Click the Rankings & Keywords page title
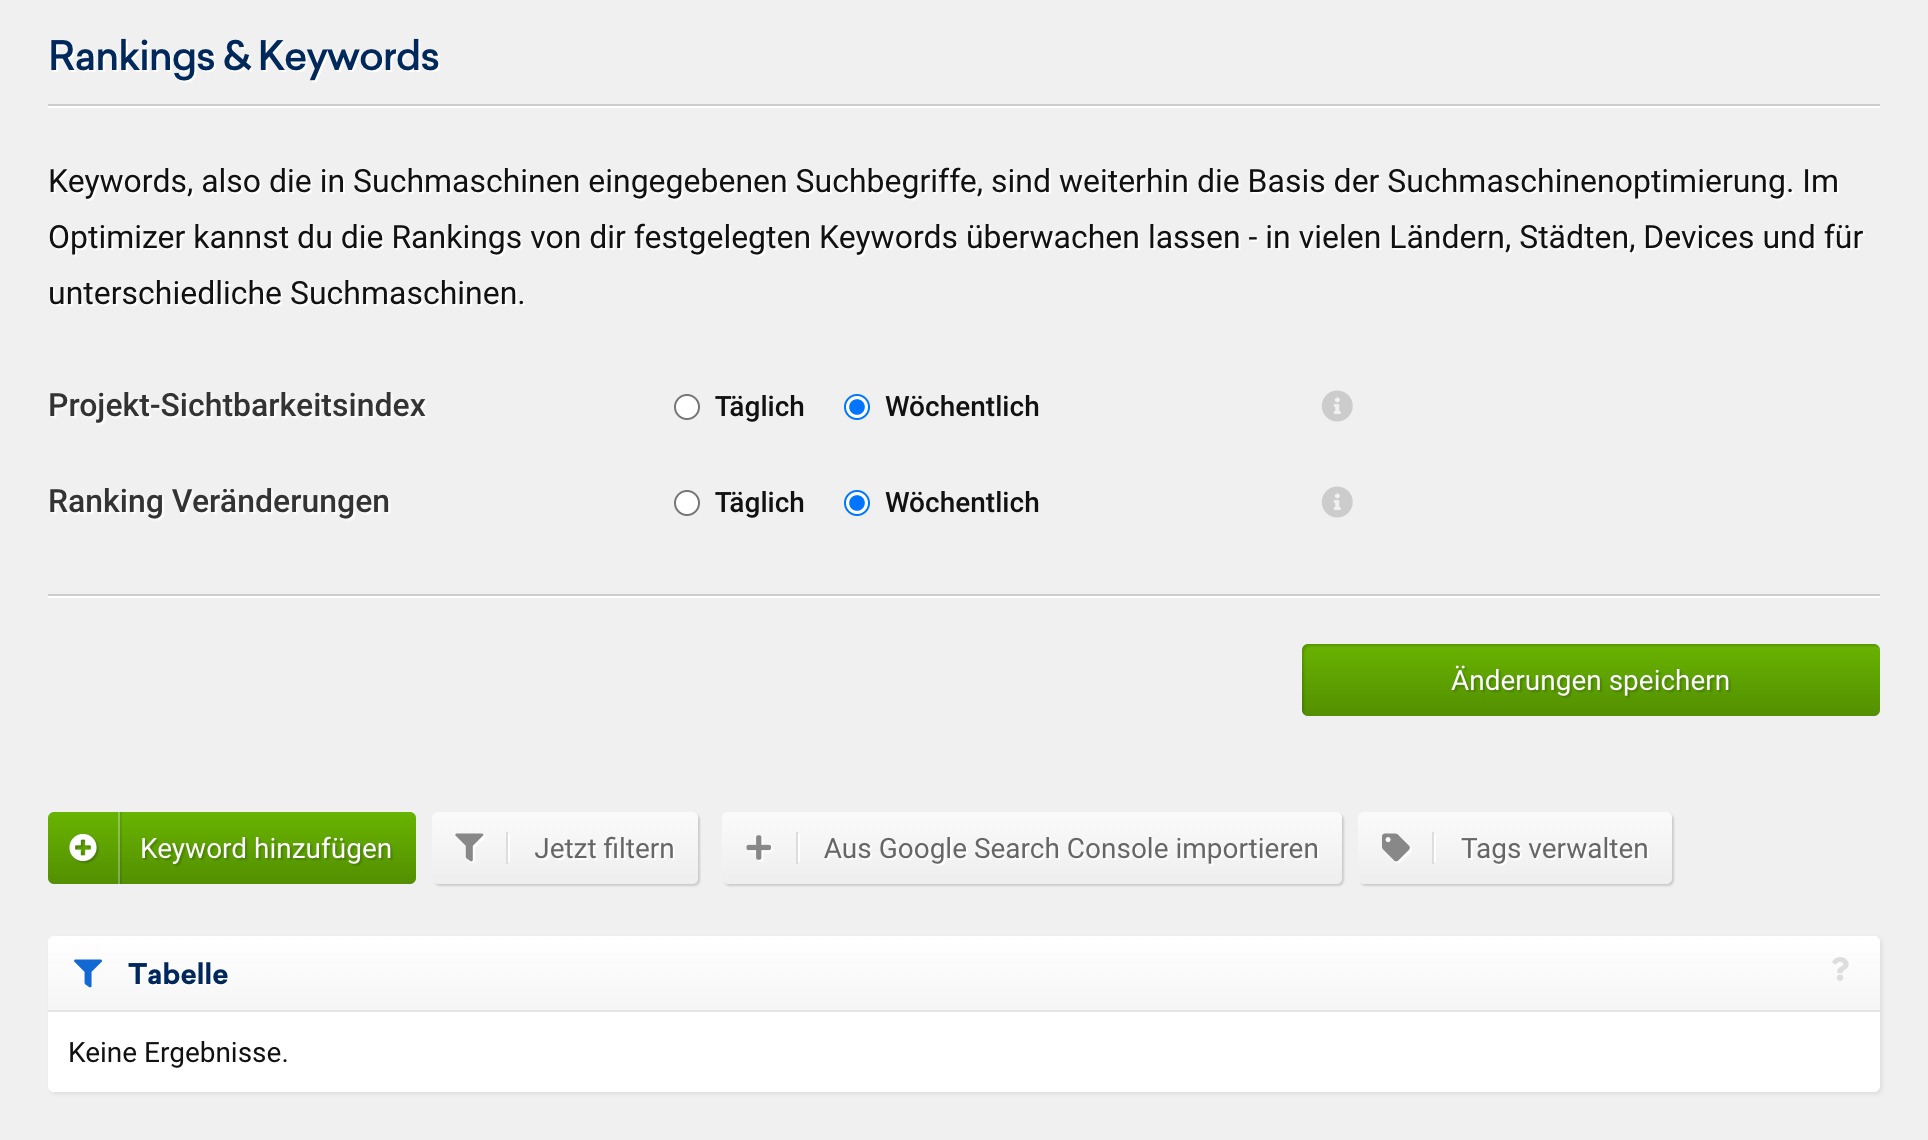 [x=244, y=57]
